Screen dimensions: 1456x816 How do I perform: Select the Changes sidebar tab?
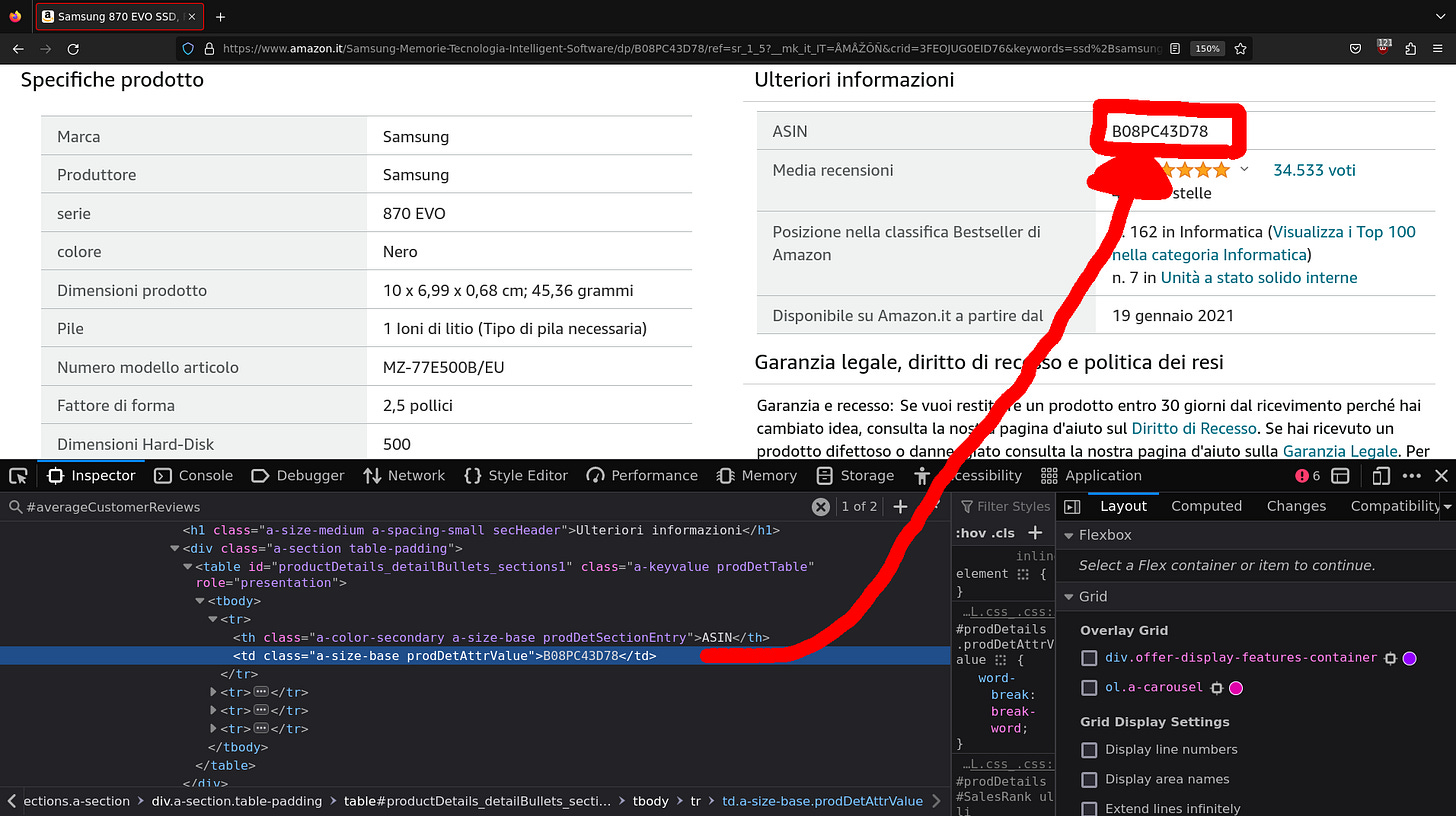(x=1296, y=507)
